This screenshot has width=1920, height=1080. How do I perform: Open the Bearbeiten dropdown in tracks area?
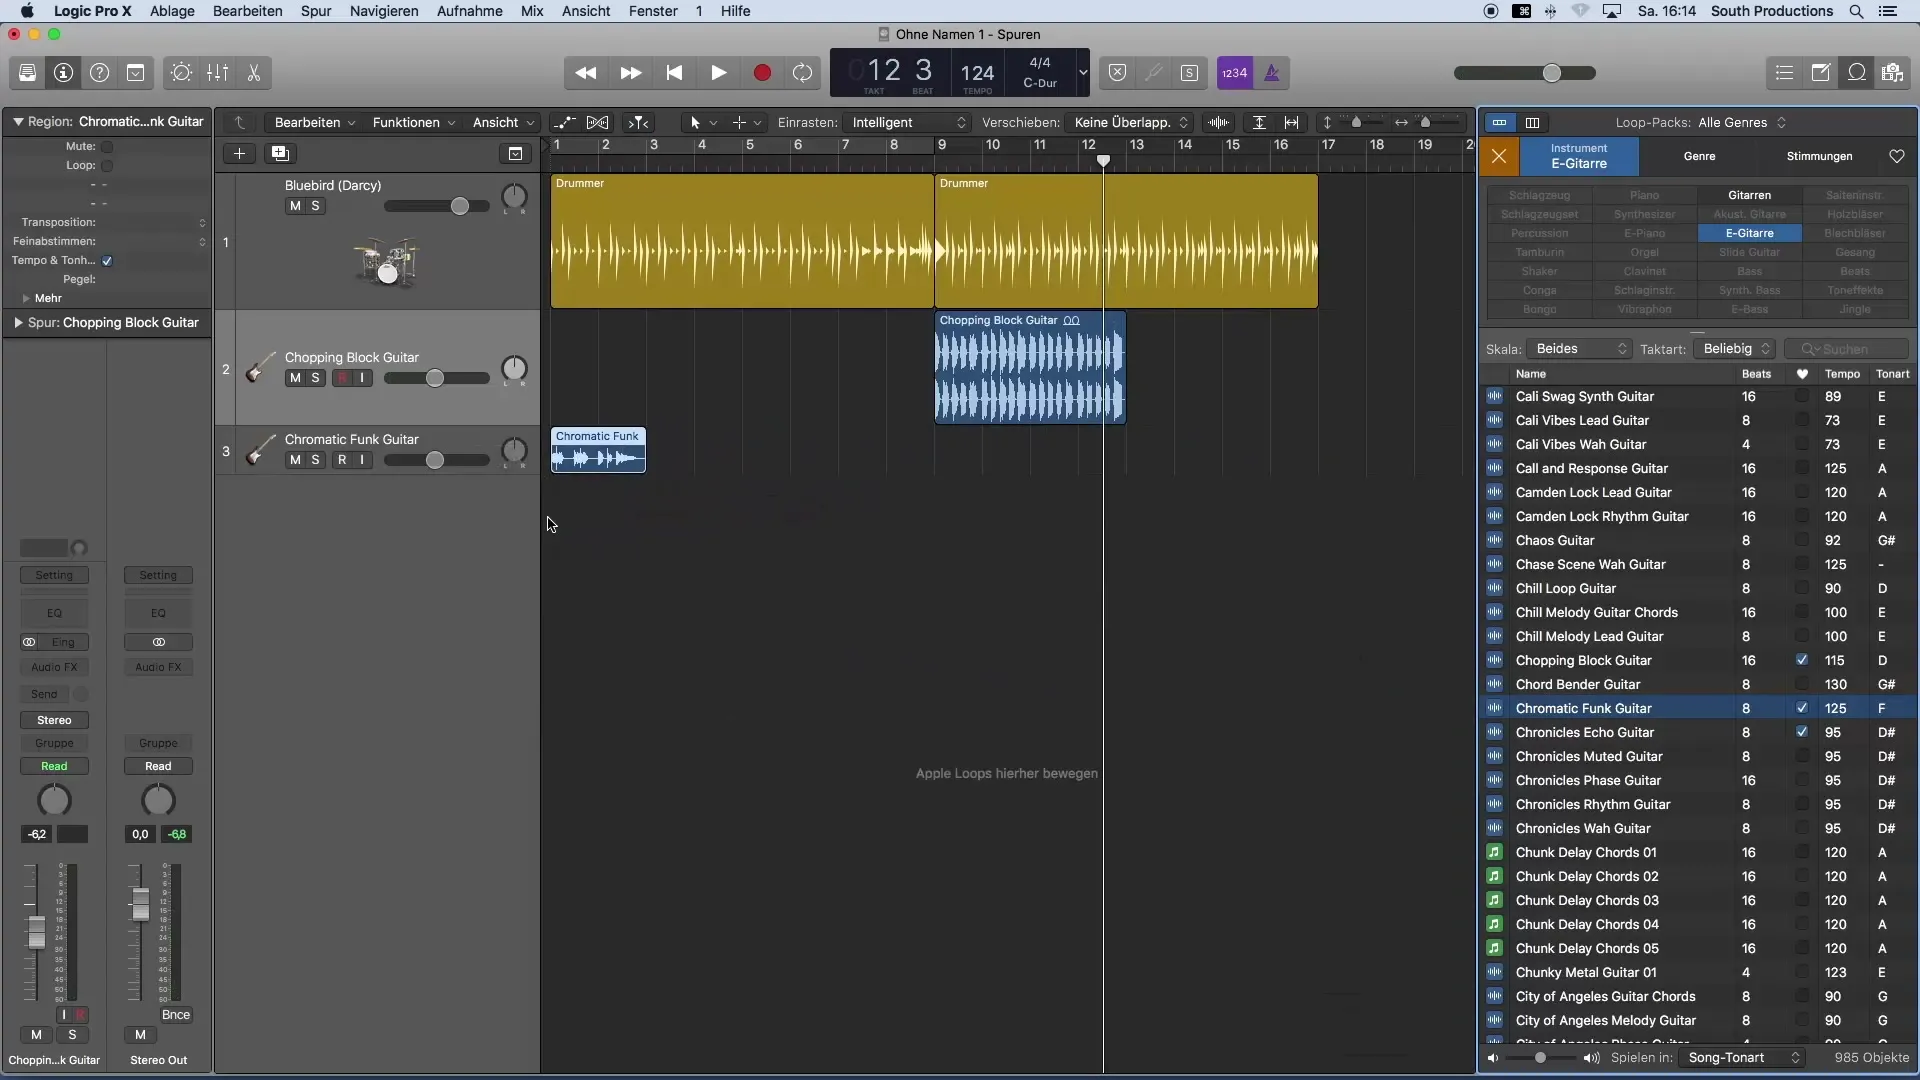coord(315,123)
